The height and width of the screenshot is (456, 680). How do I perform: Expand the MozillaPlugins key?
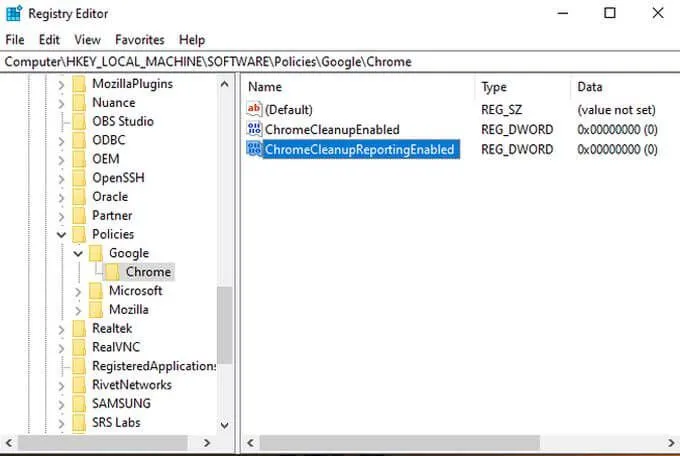(61, 85)
